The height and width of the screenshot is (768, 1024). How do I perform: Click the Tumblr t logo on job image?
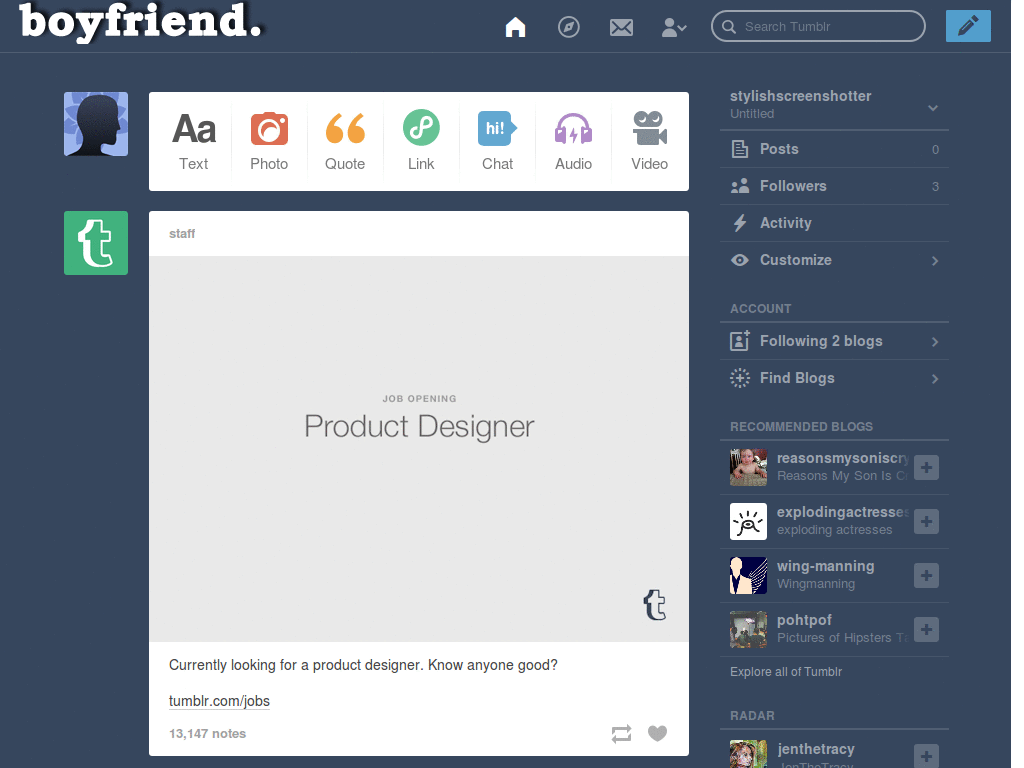tap(655, 605)
